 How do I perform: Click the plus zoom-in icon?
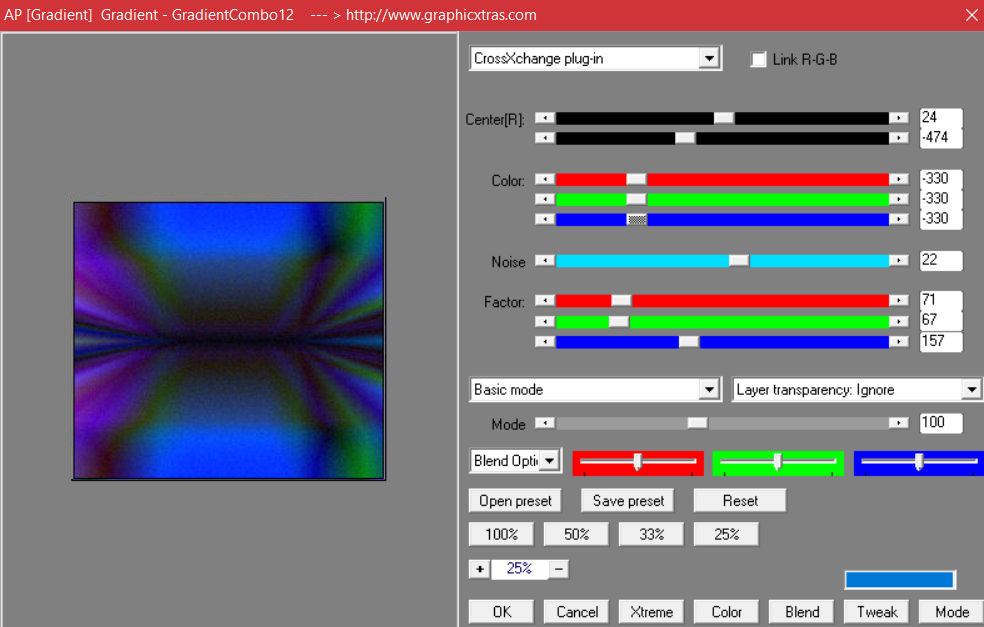pos(480,569)
